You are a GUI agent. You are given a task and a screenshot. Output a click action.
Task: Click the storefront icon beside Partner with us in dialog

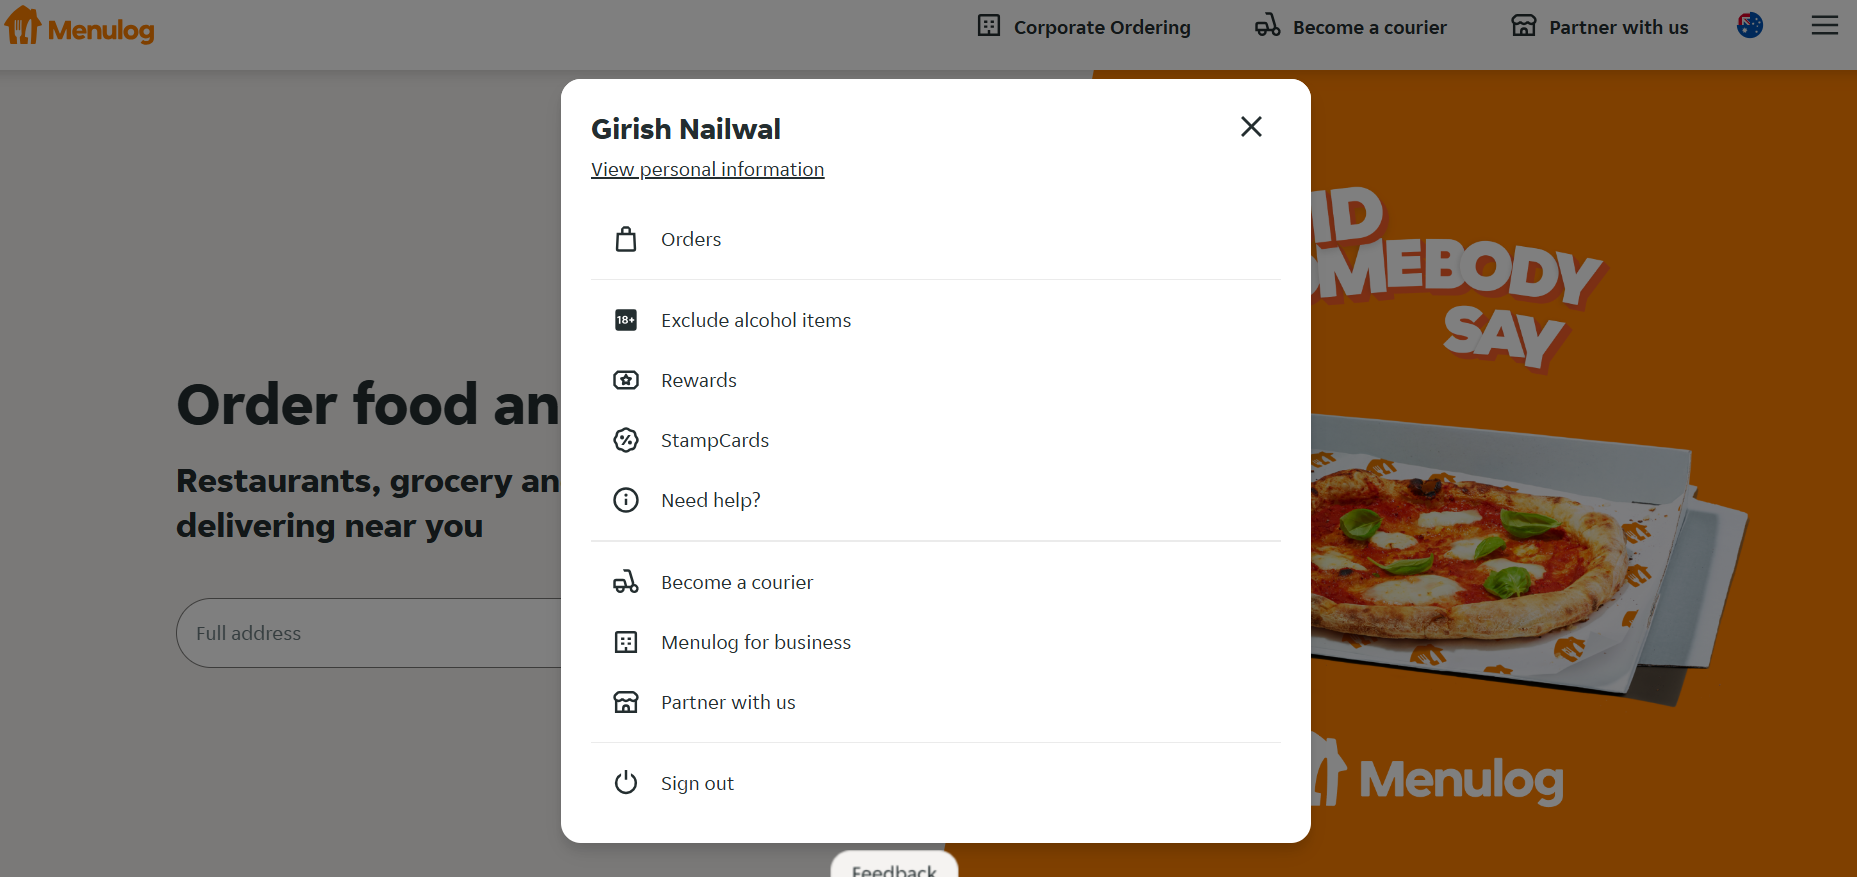coord(626,702)
